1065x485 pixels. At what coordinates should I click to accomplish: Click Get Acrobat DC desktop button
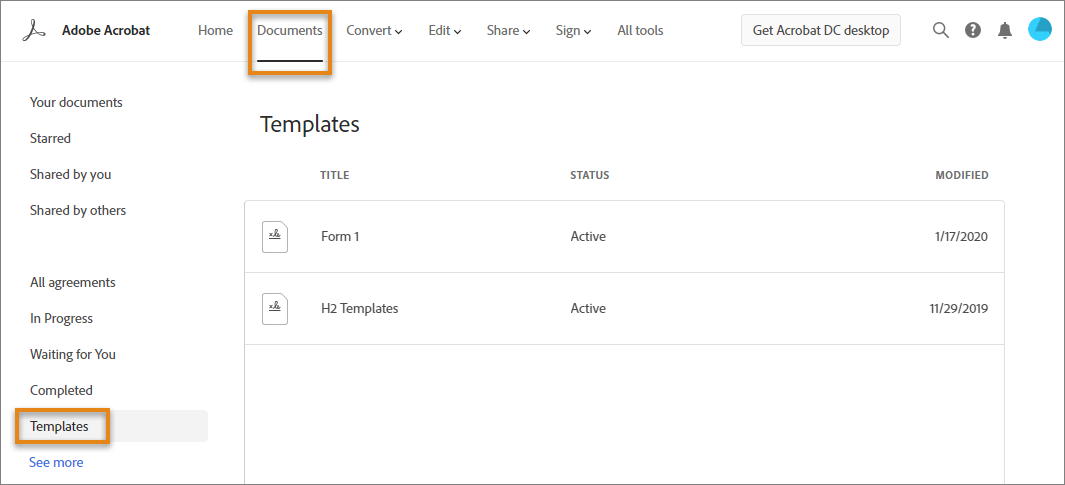pos(821,30)
